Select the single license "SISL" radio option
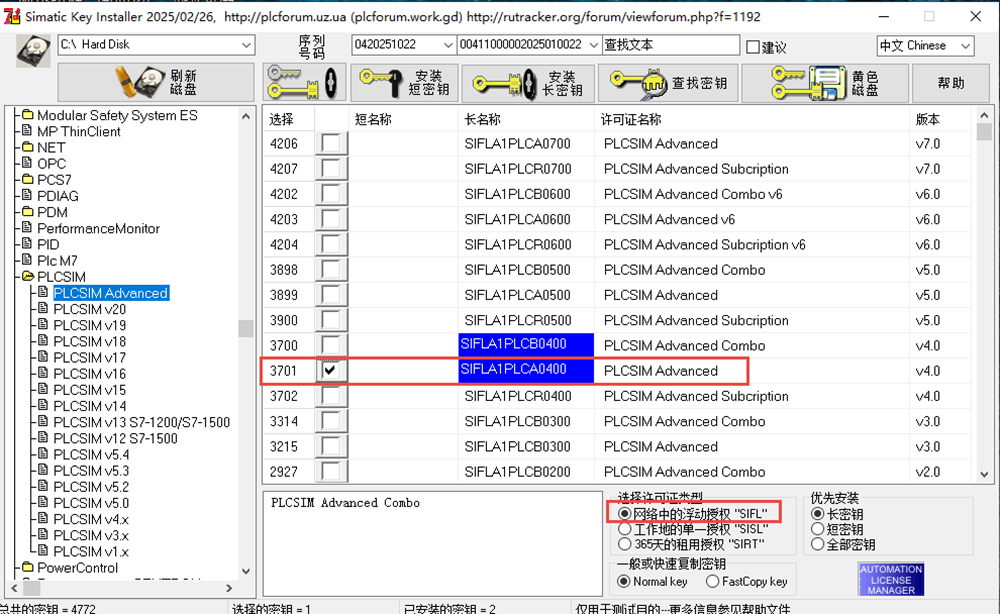 [x=625, y=528]
